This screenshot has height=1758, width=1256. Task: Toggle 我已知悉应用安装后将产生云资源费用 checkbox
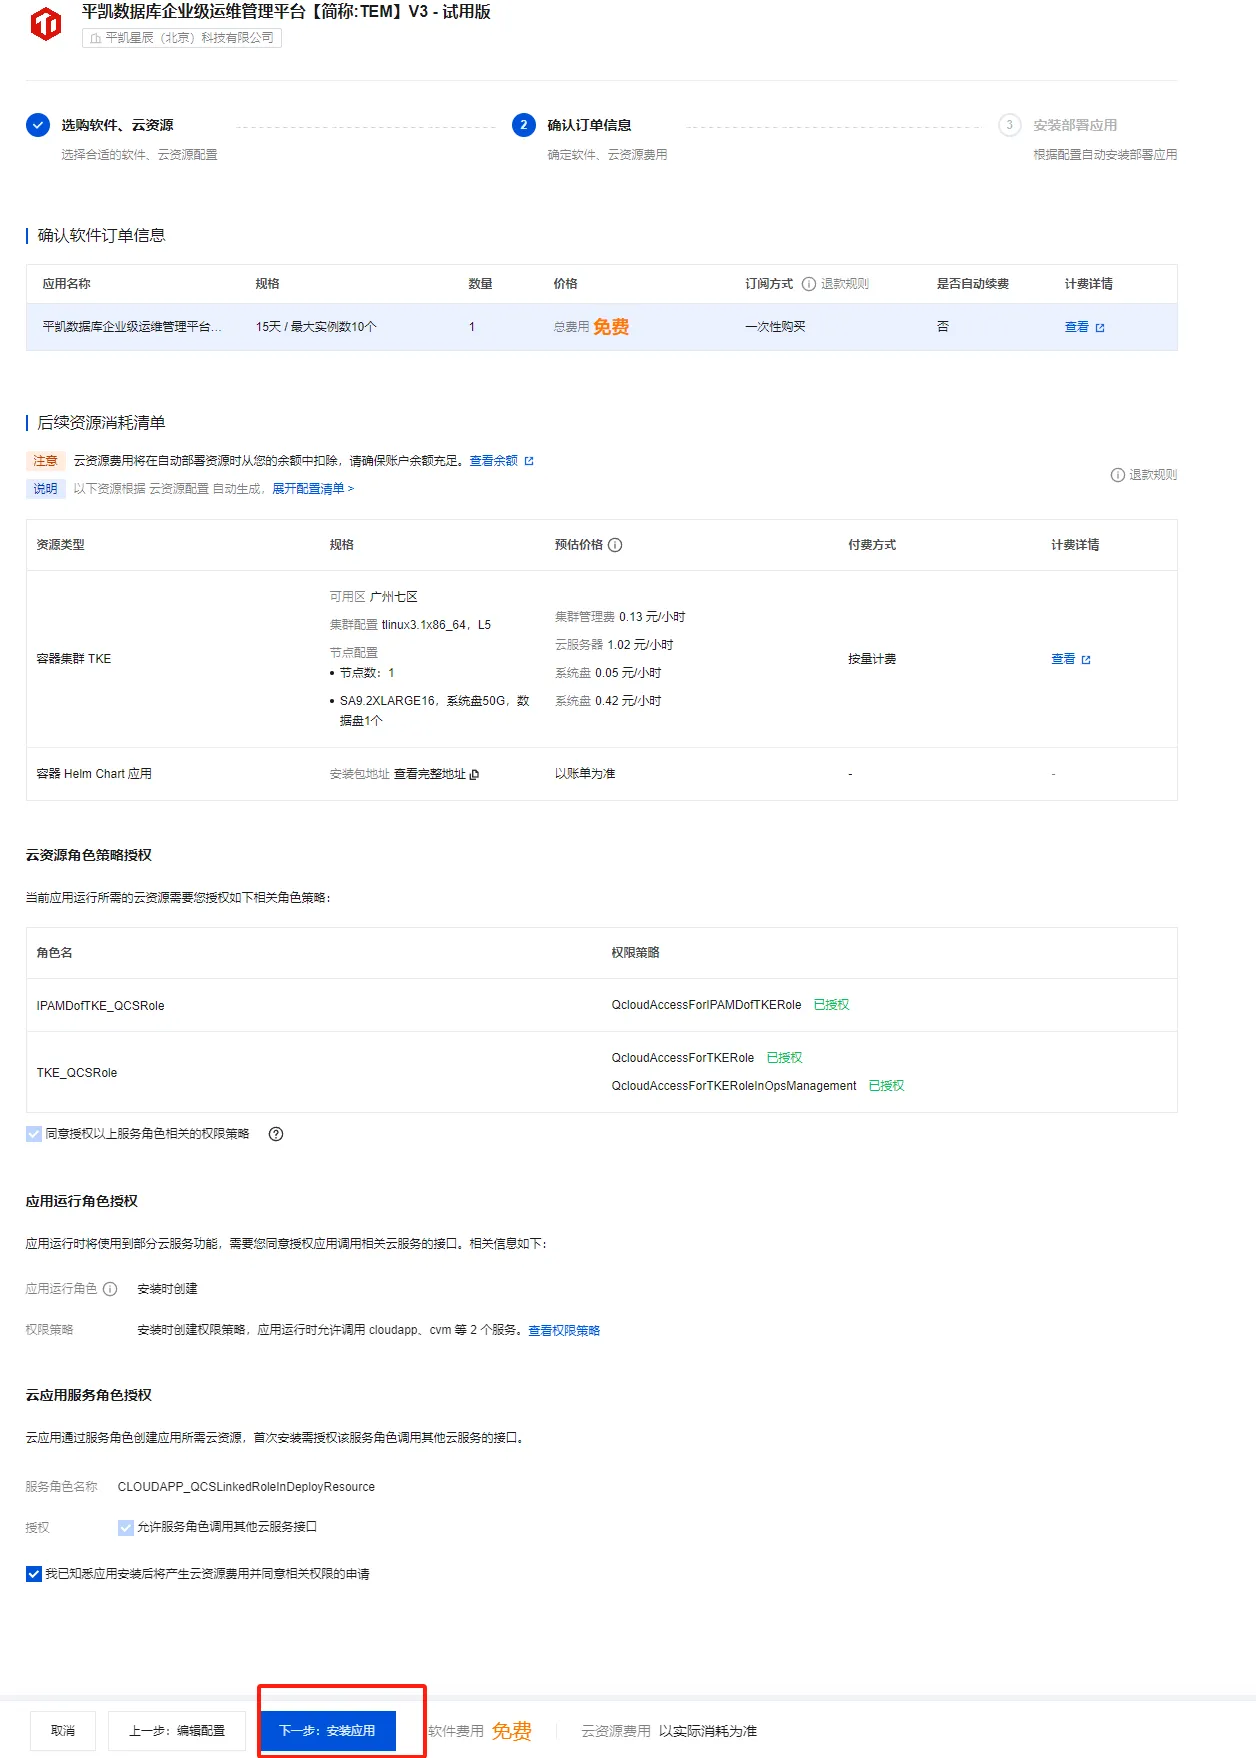click(x=34, y=1574)
